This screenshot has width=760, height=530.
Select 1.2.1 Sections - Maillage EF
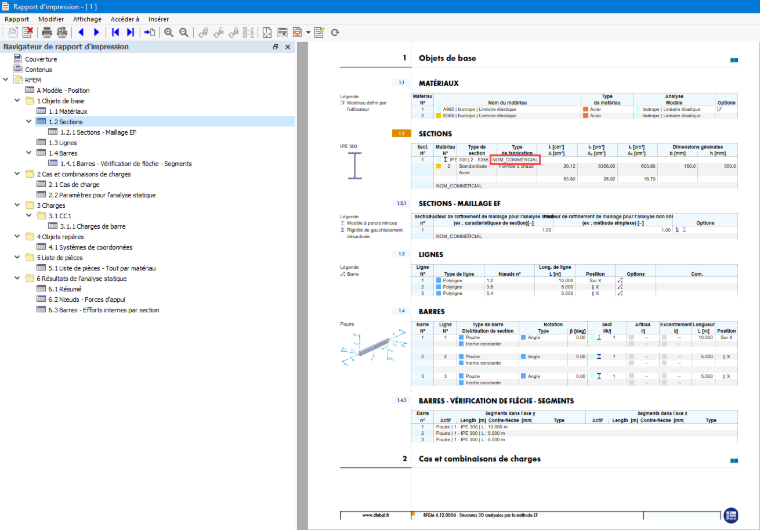click(98, 132)
